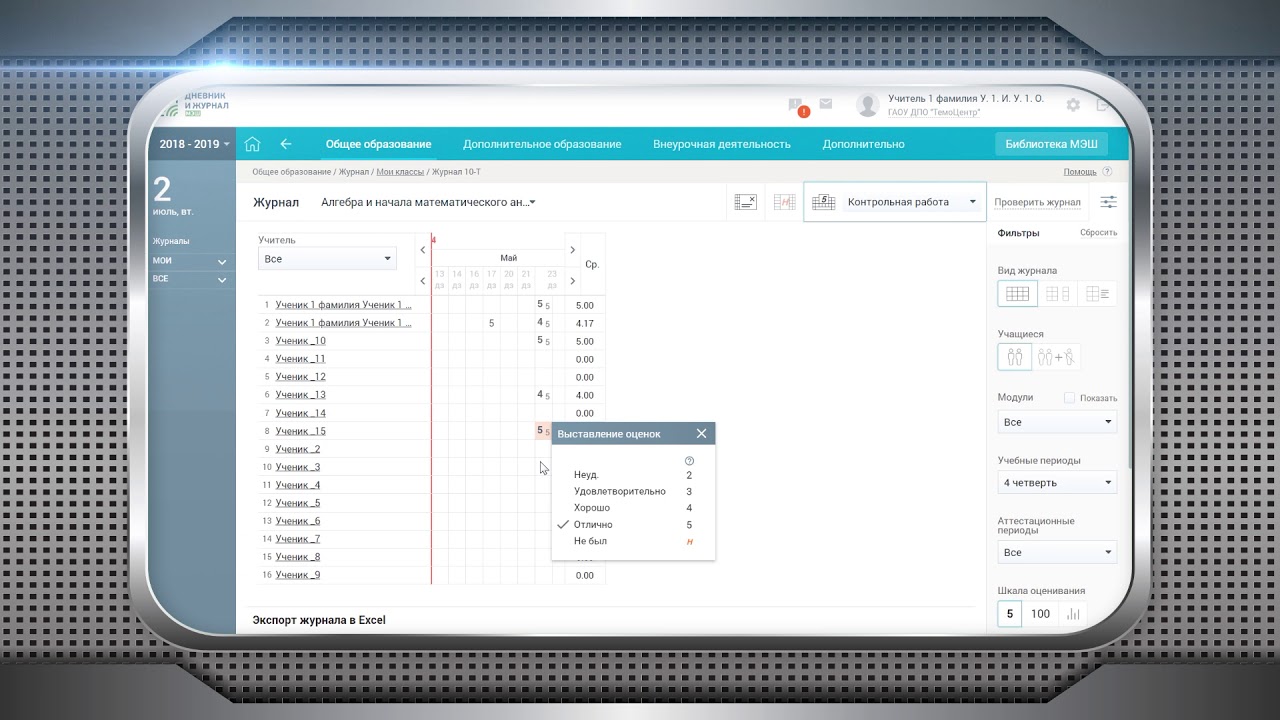Viewport: 1280px width, 720px height.
Task: Toggle the filters sliders icon
Action: 1108,202
